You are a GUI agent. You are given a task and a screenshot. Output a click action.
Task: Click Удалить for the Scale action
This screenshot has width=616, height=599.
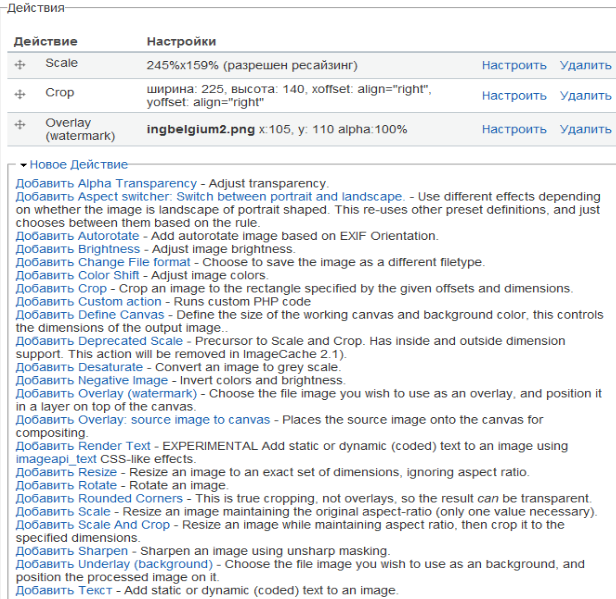coord(585,65)
